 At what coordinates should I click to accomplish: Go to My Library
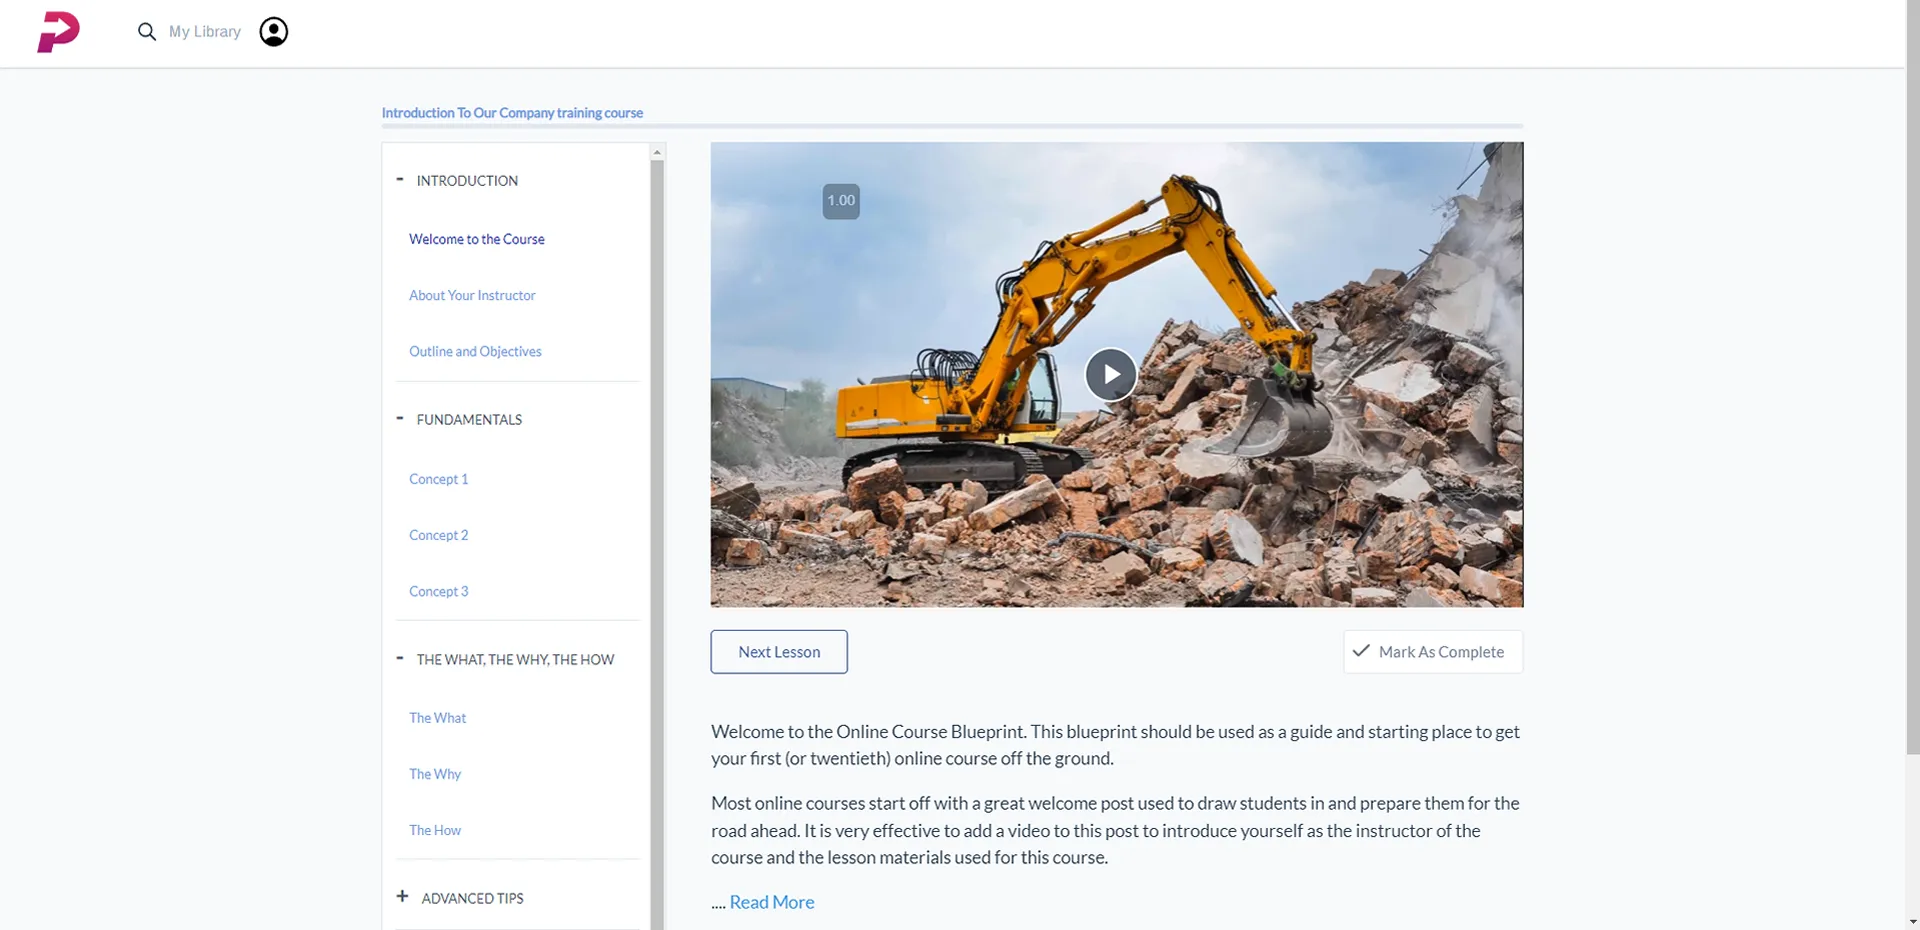(205, 32)
